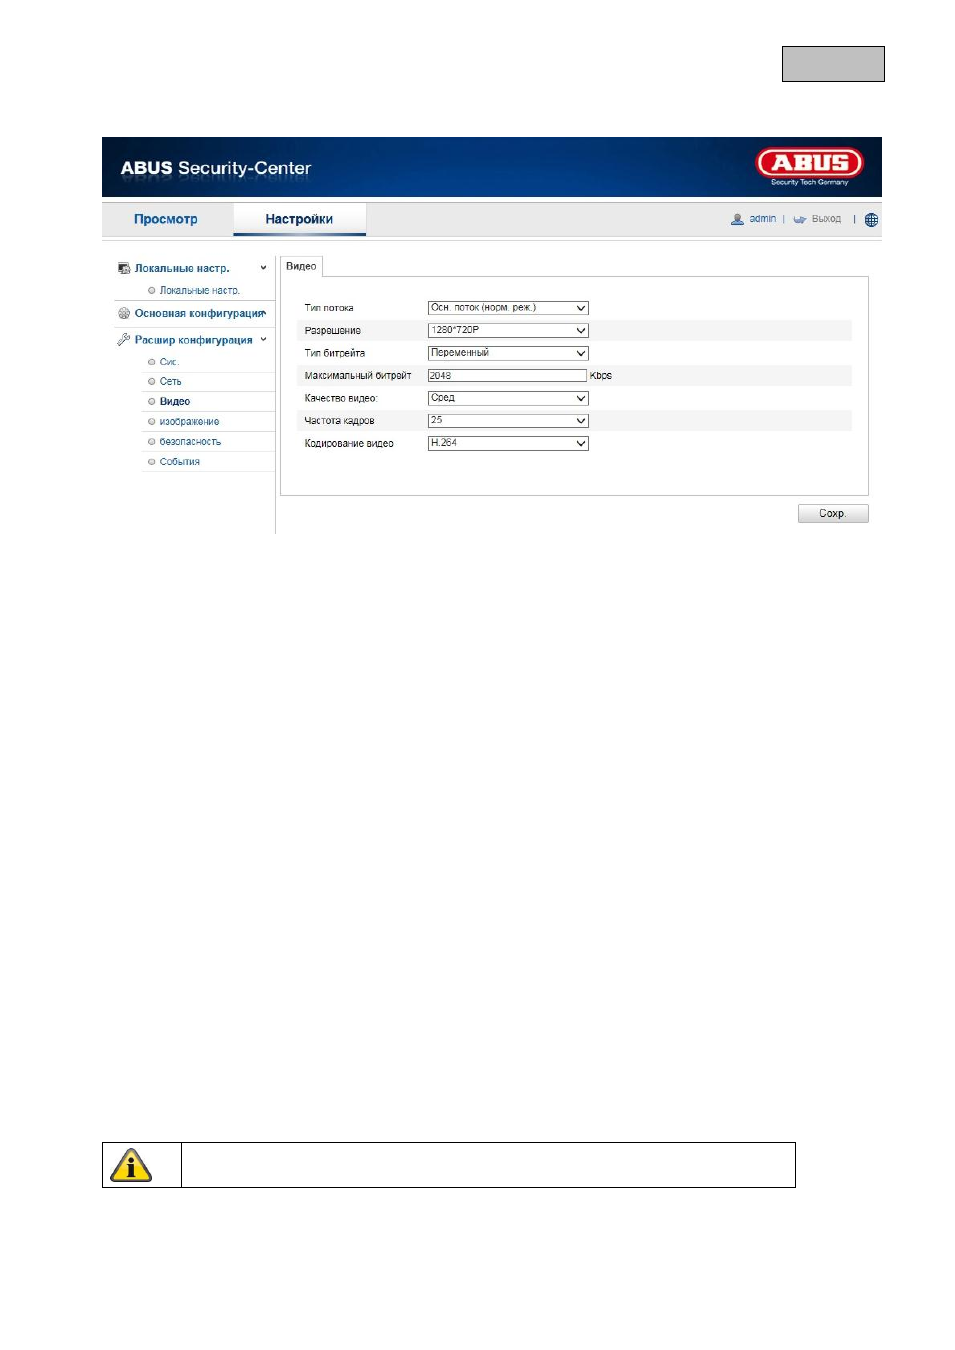The image size is (955, 1350).
Task: Open the События settings item
Action: (x=180, y=461)
